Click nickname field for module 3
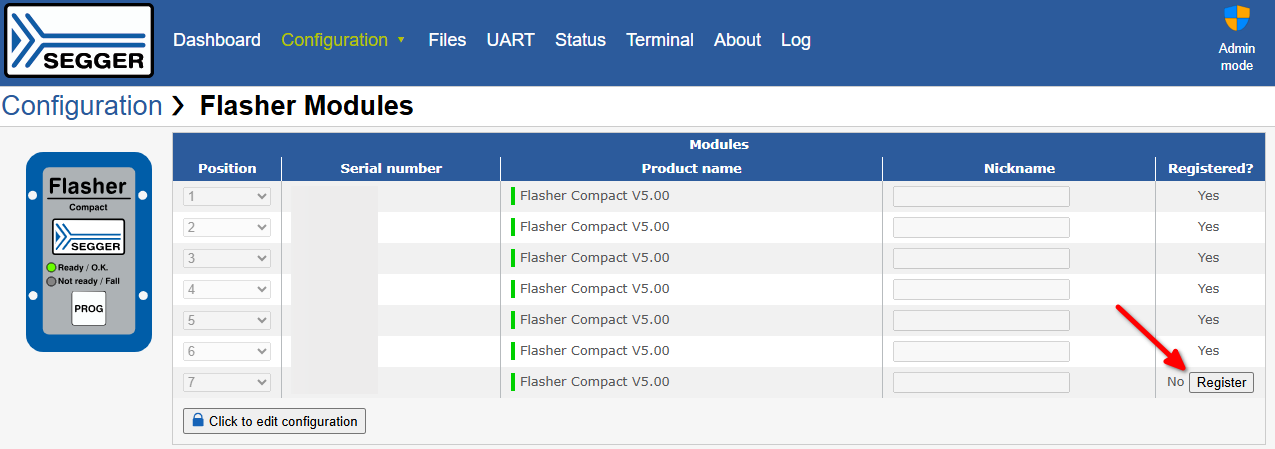1275x449 pixels. 981,258
